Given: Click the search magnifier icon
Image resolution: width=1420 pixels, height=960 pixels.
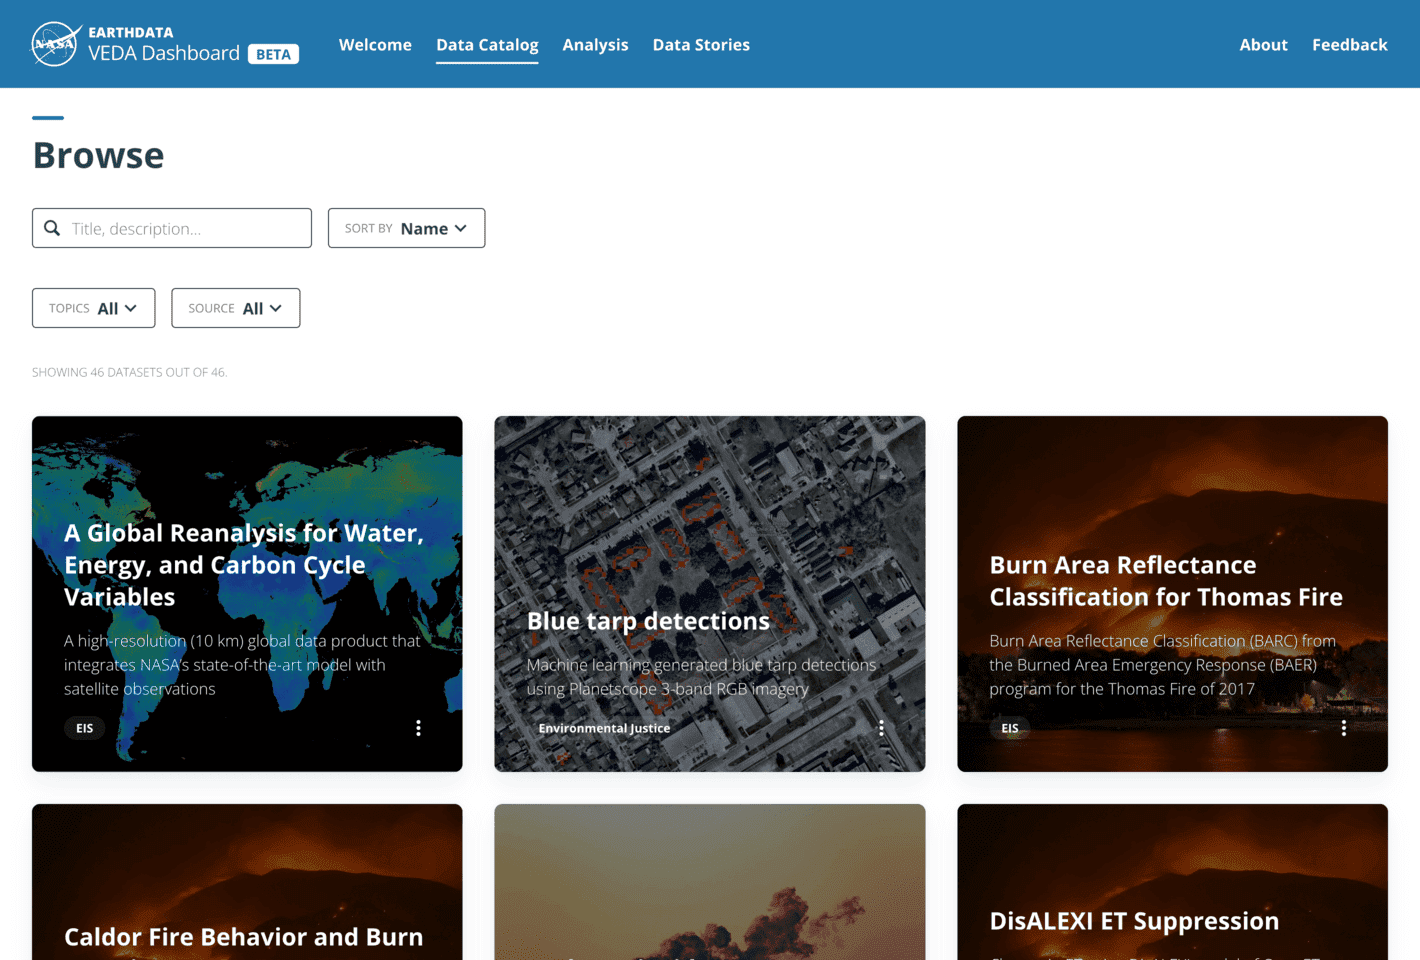Looking at the screenshot, I should pyautogui.click(x=52, y=228).
